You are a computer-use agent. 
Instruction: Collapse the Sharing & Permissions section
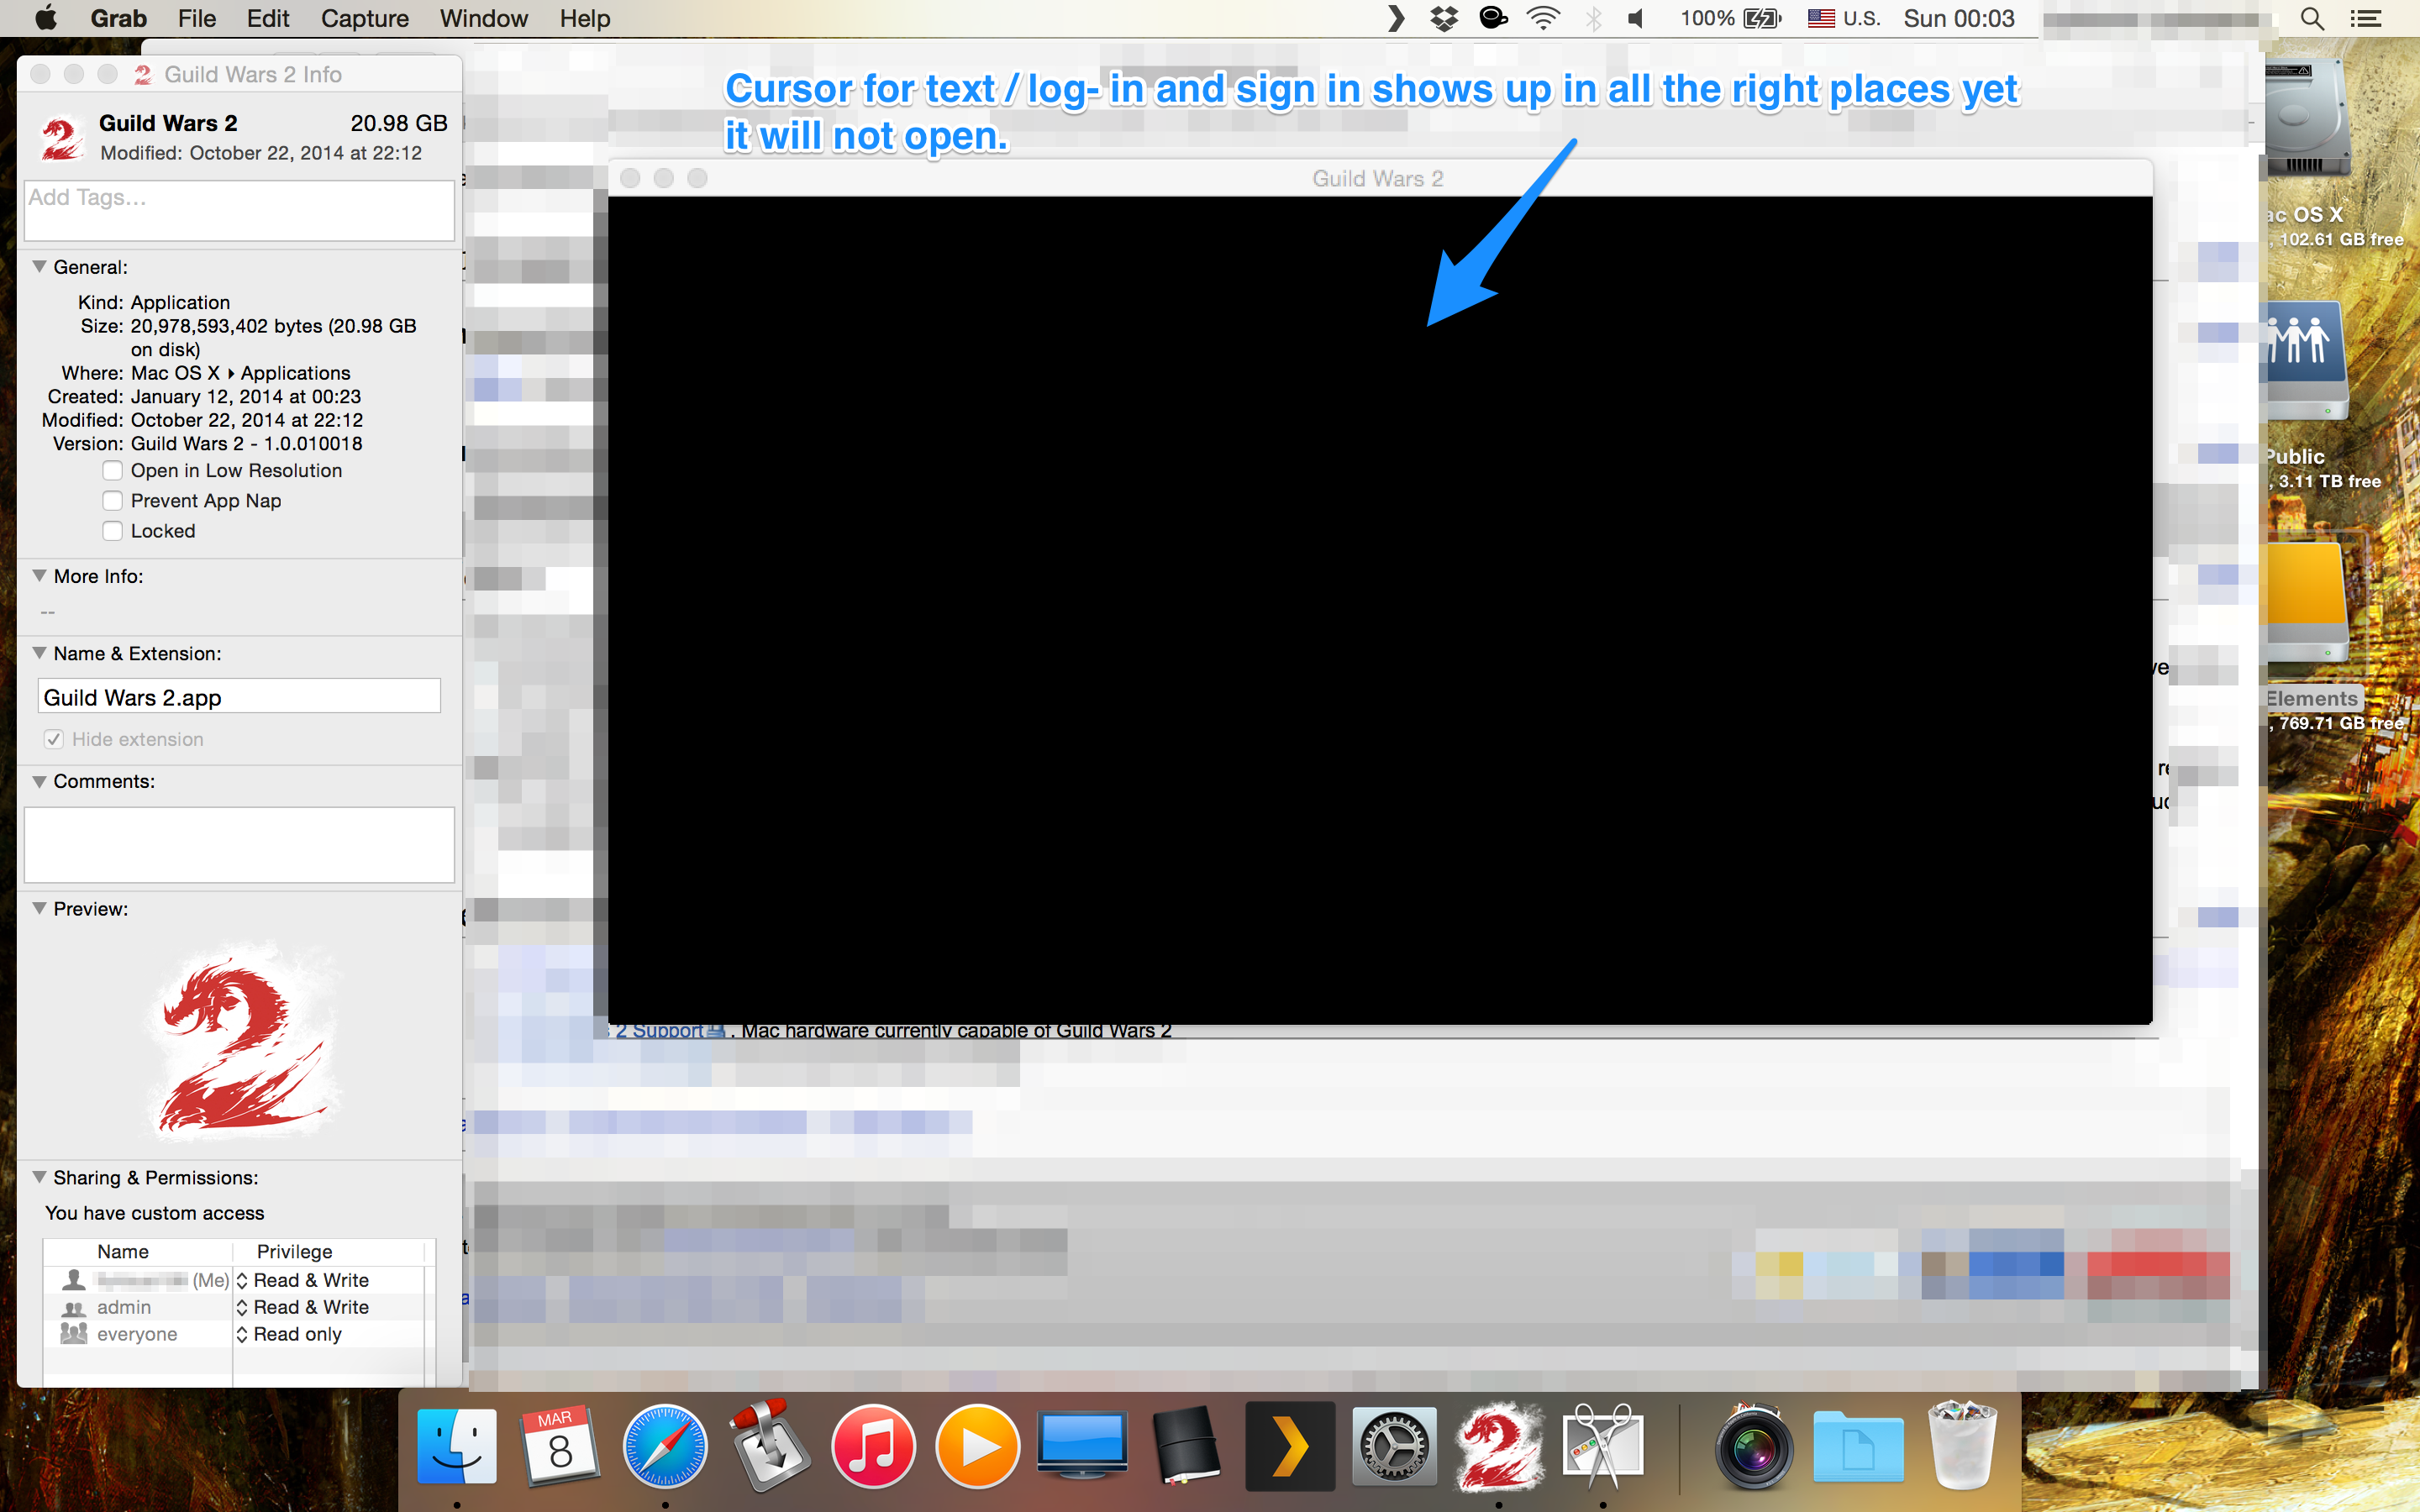click(x=40, y=1177)
